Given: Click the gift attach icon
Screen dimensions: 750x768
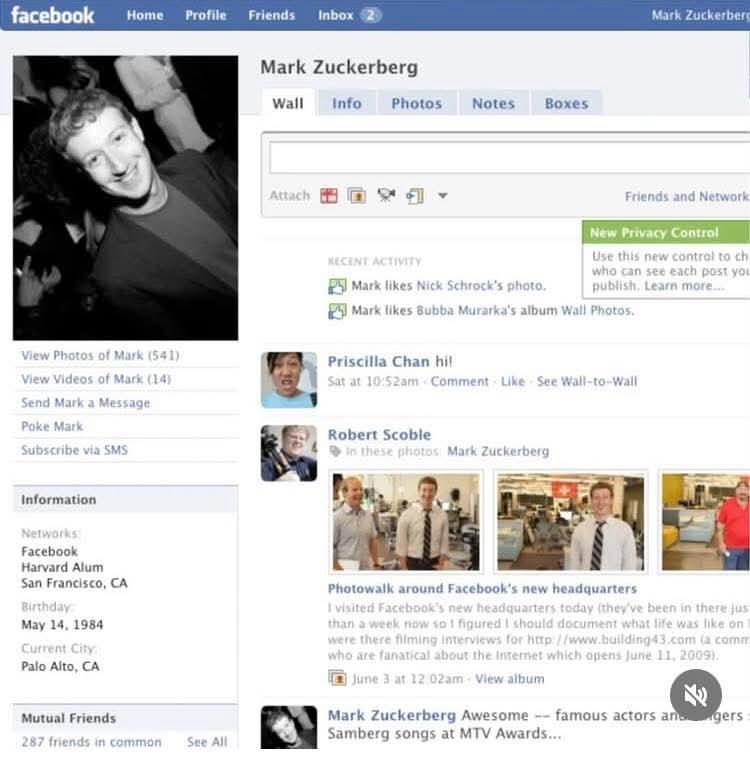Looking at the screenshot, I should tap(329, 196).
